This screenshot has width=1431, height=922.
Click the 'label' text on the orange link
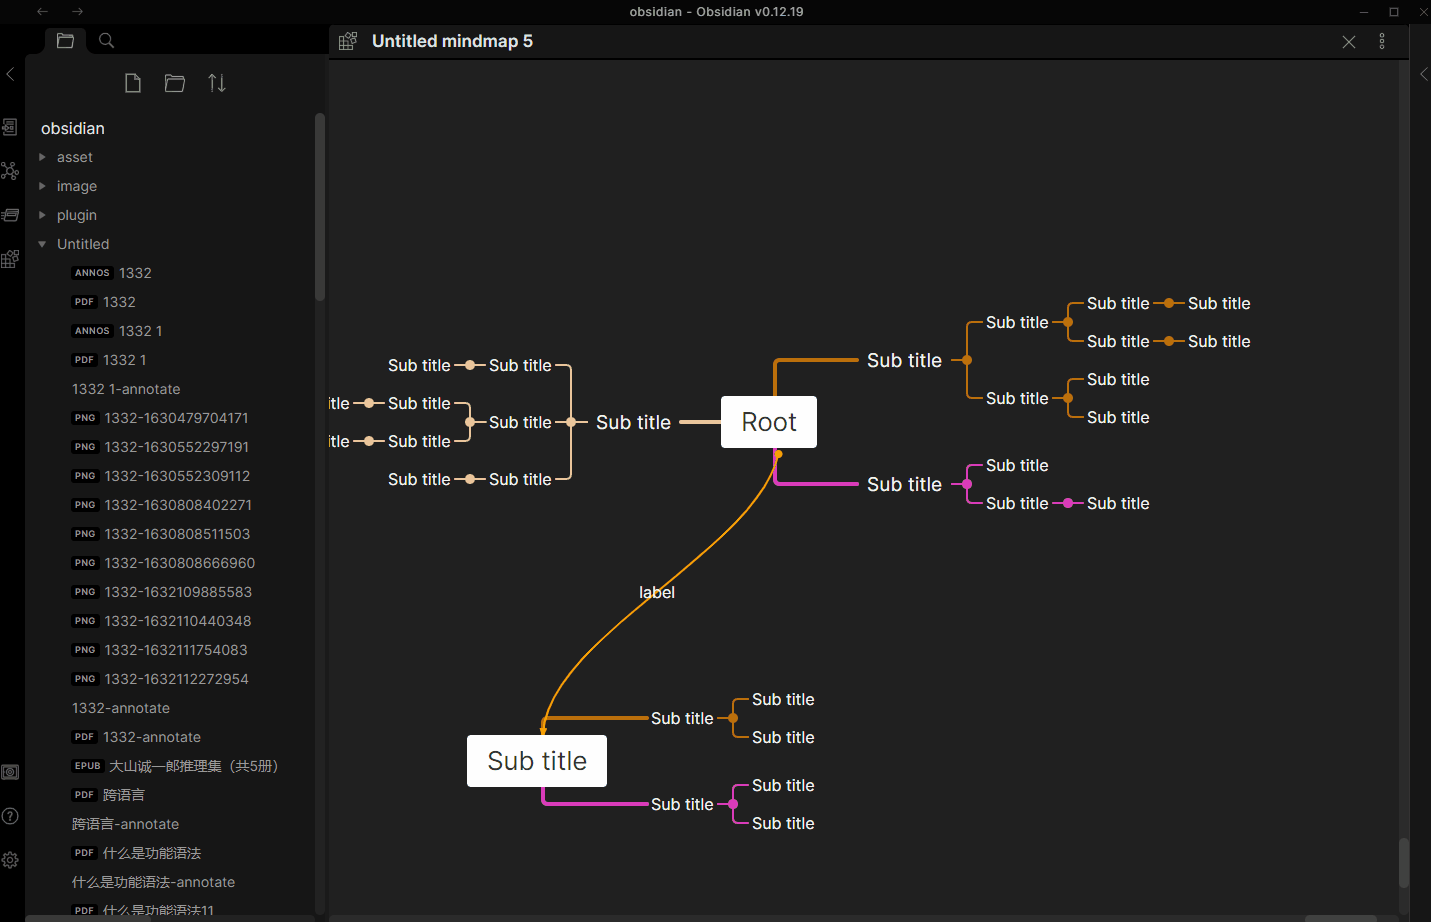[657, 593]
